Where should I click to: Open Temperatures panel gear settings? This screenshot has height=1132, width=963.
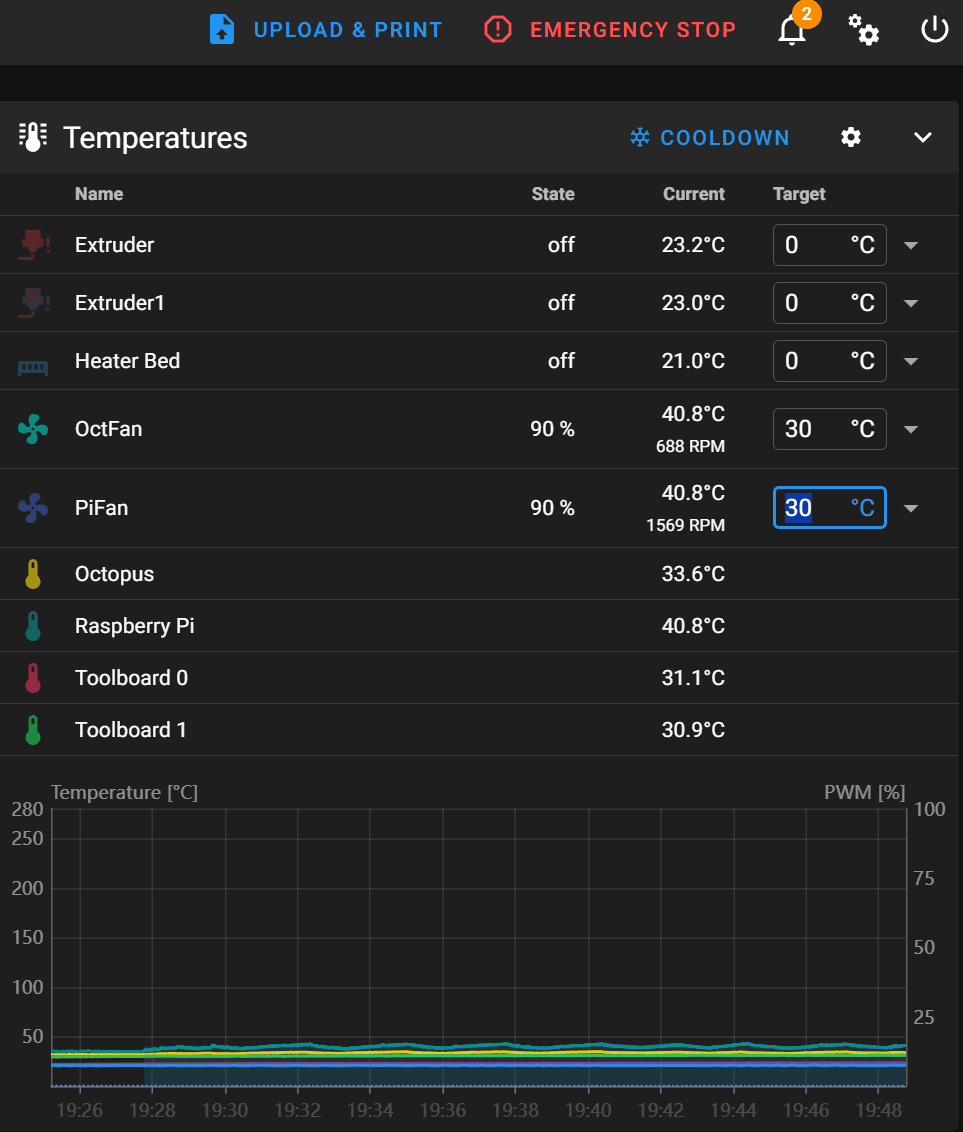[851, 137]
